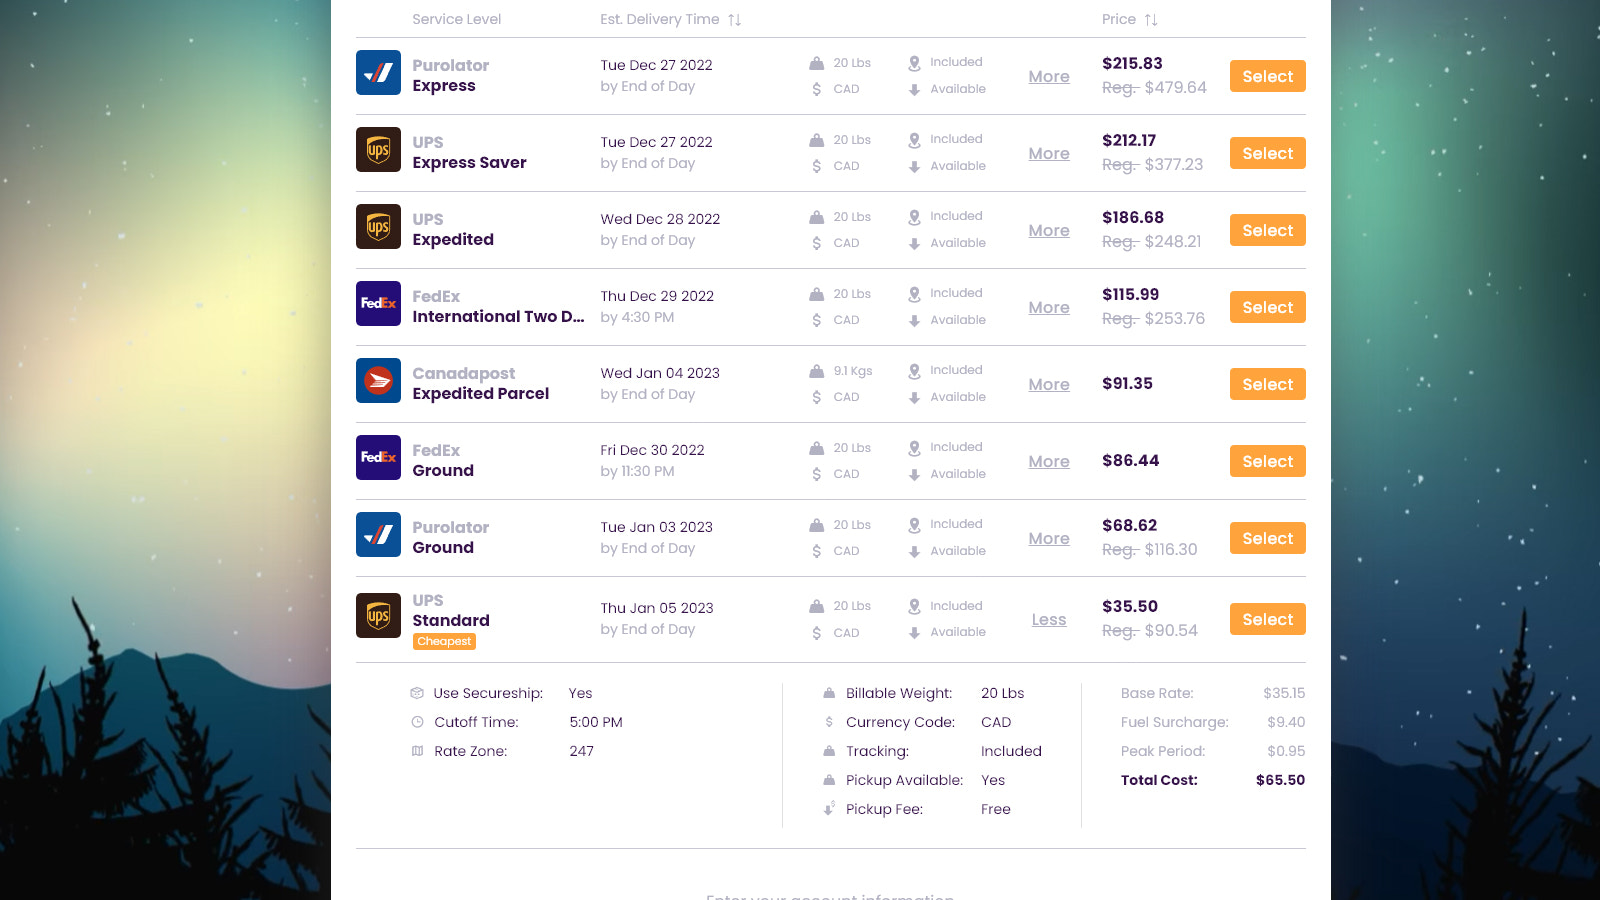The image size is (1600, 900).
Task: Click pickup arrow icon in UPS Express Saver row
Action: click(914, 166)
